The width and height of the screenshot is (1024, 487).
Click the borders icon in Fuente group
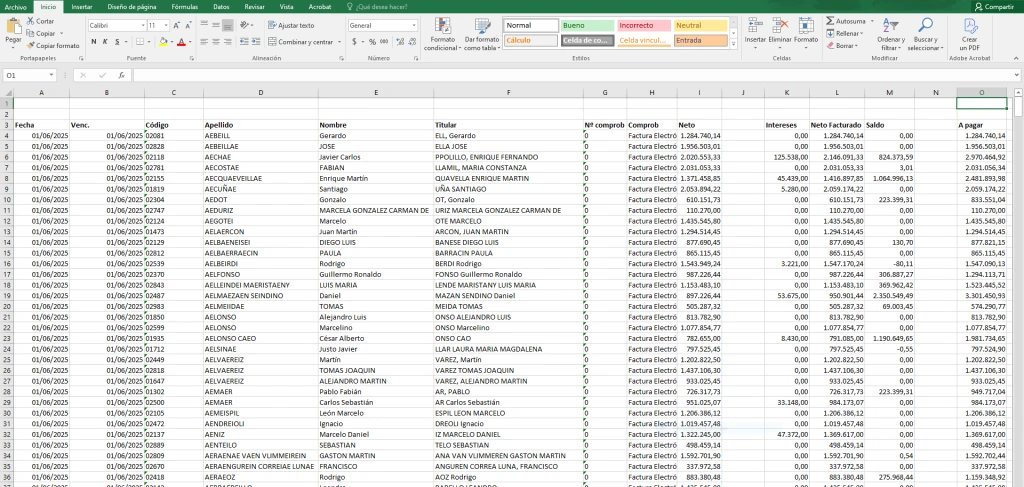pos(140,42)
